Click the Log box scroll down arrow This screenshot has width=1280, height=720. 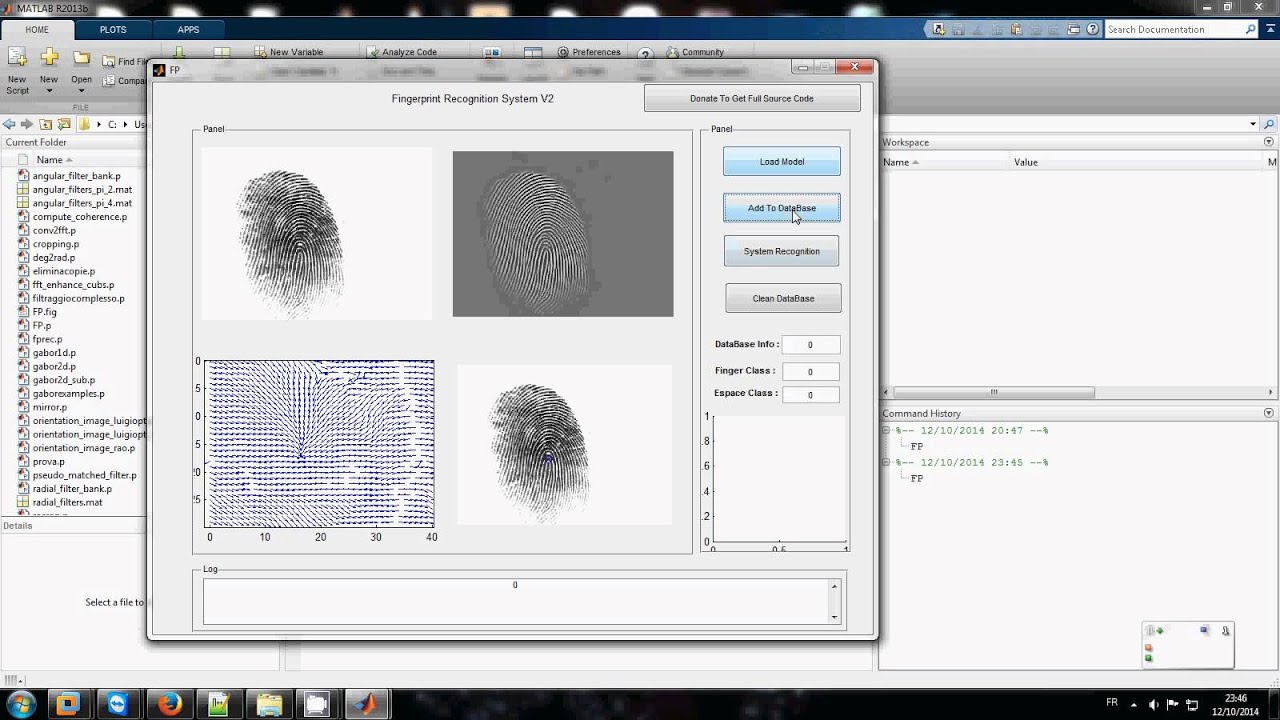point(835,617)
